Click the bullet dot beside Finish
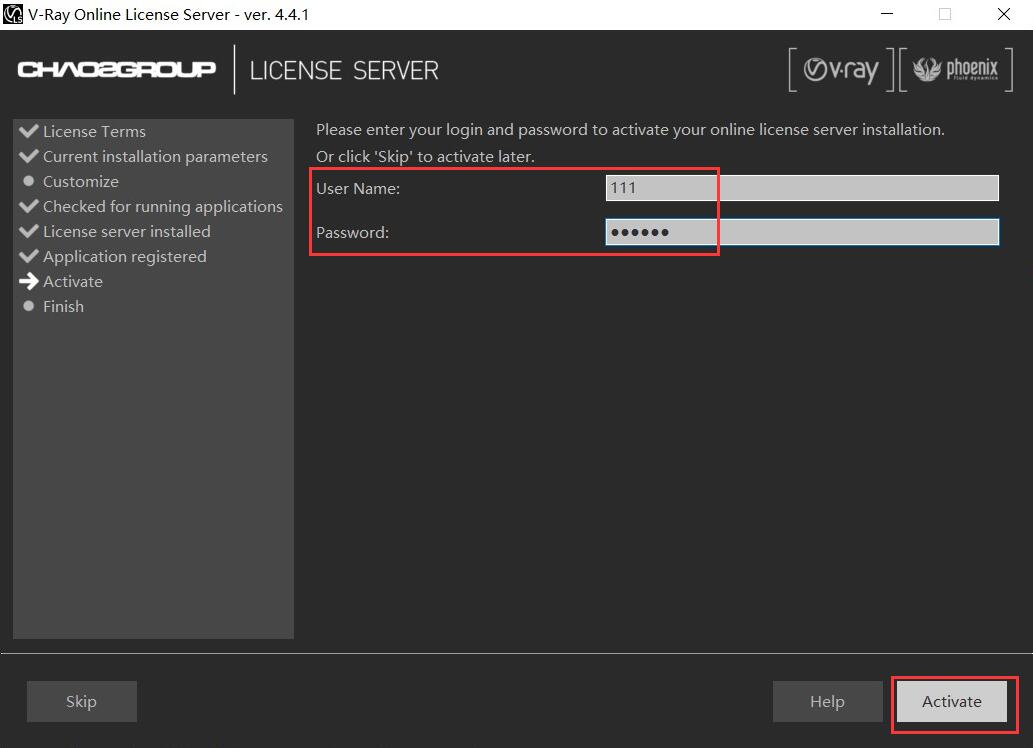 point(29,306)
